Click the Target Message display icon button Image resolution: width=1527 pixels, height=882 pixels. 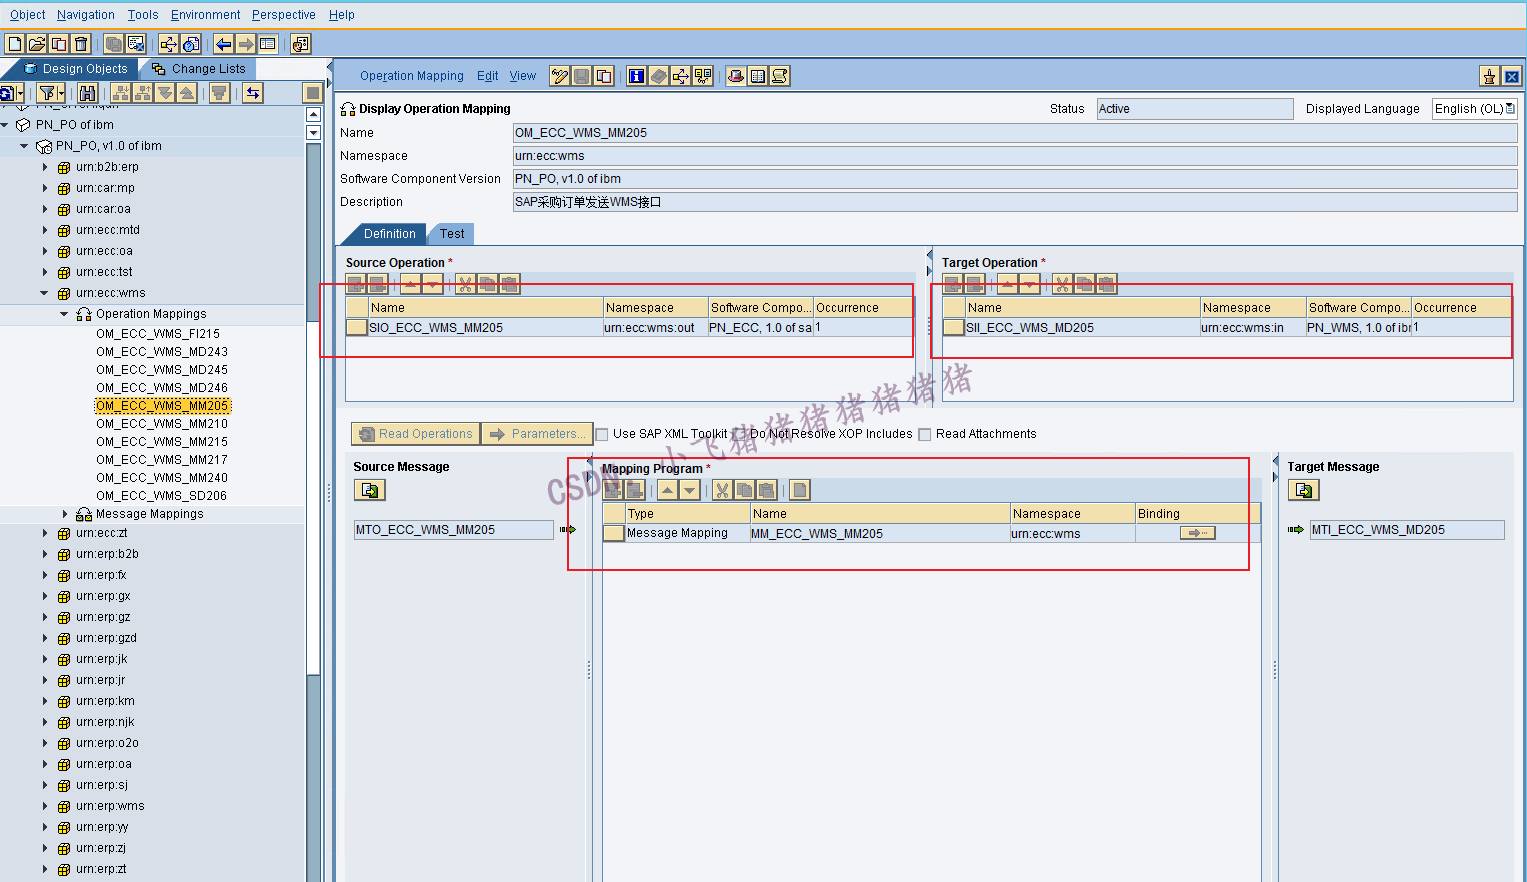[x=1304, y=490]
